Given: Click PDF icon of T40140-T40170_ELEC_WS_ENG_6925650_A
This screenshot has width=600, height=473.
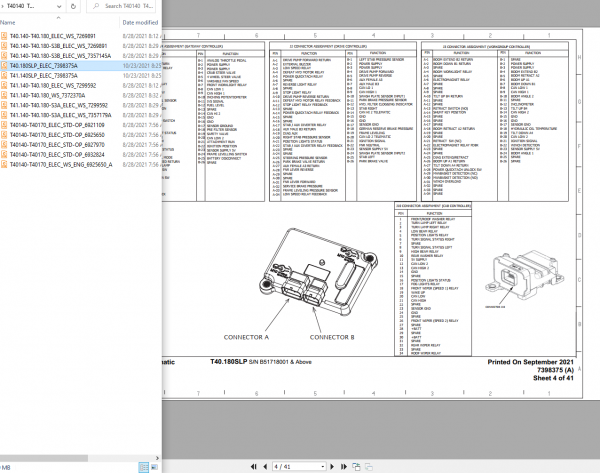Looking at the screenshot, I should [4, 165].
